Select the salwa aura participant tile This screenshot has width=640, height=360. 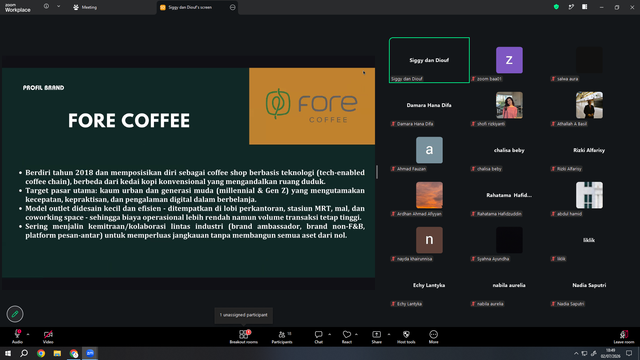tap(589, 60)
